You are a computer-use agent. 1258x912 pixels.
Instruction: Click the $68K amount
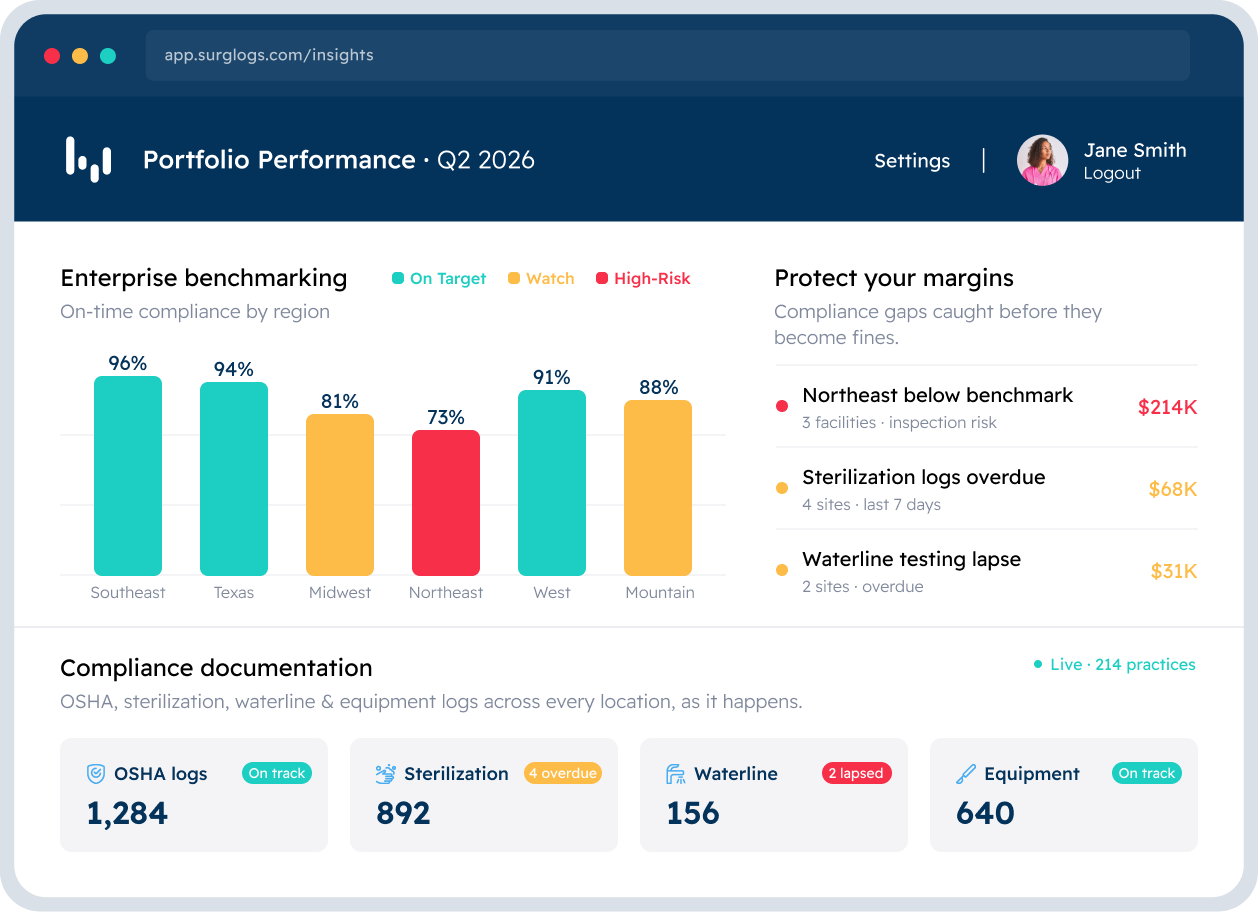tap(1173, 489)
